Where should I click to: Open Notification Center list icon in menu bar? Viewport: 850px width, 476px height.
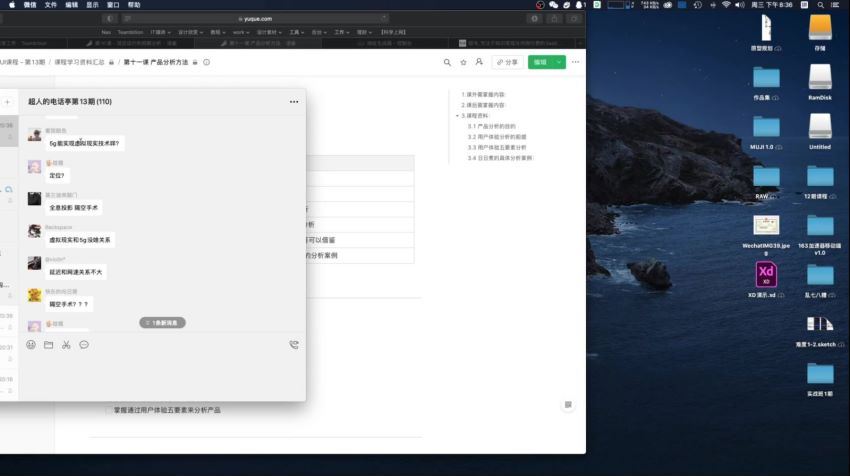(x=835, y=5)
